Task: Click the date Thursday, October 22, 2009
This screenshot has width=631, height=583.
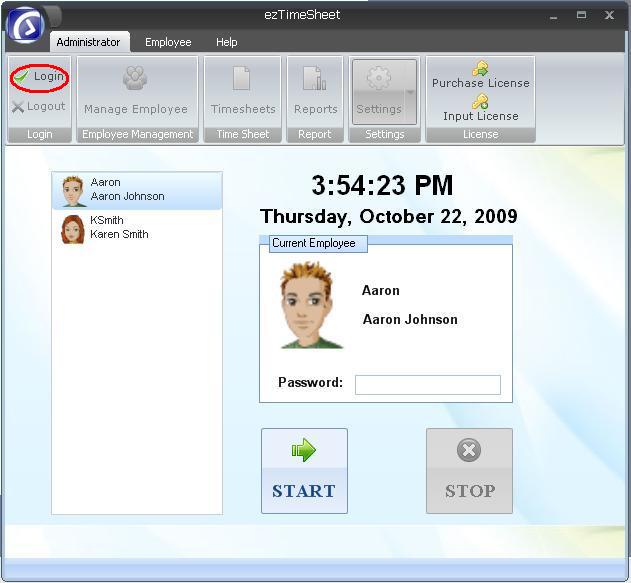Action: [389, 216]
